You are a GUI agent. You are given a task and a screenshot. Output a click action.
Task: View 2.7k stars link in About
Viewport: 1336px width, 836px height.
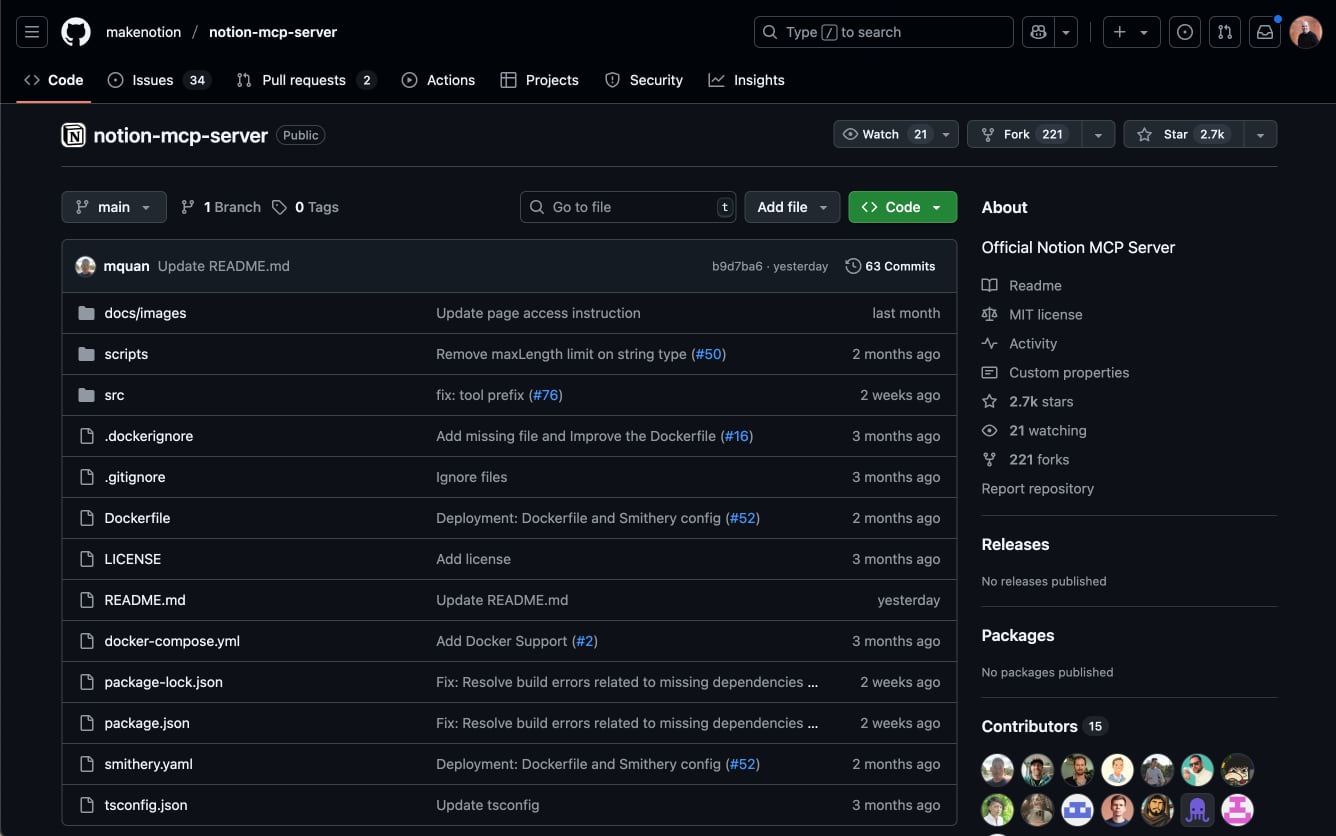[1028, 401]
